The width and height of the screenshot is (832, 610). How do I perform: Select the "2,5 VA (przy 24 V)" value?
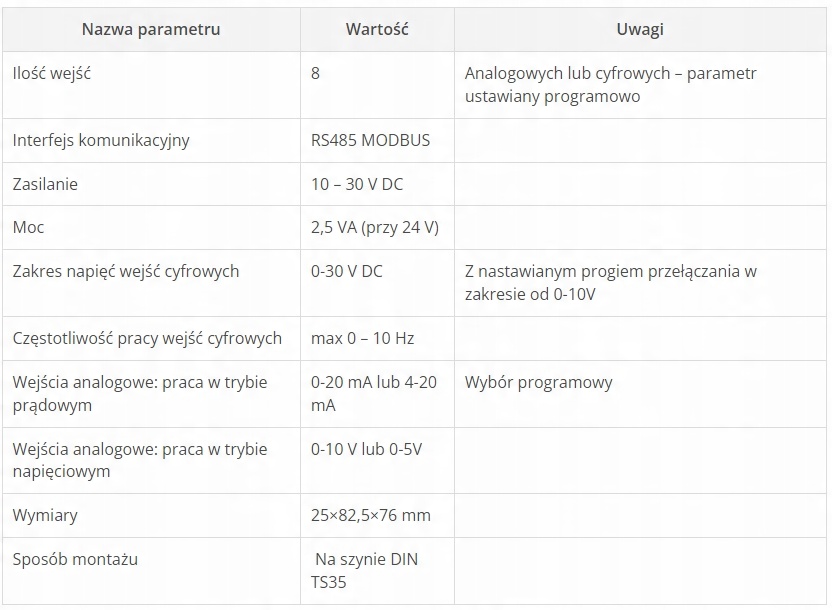[375, 227]
